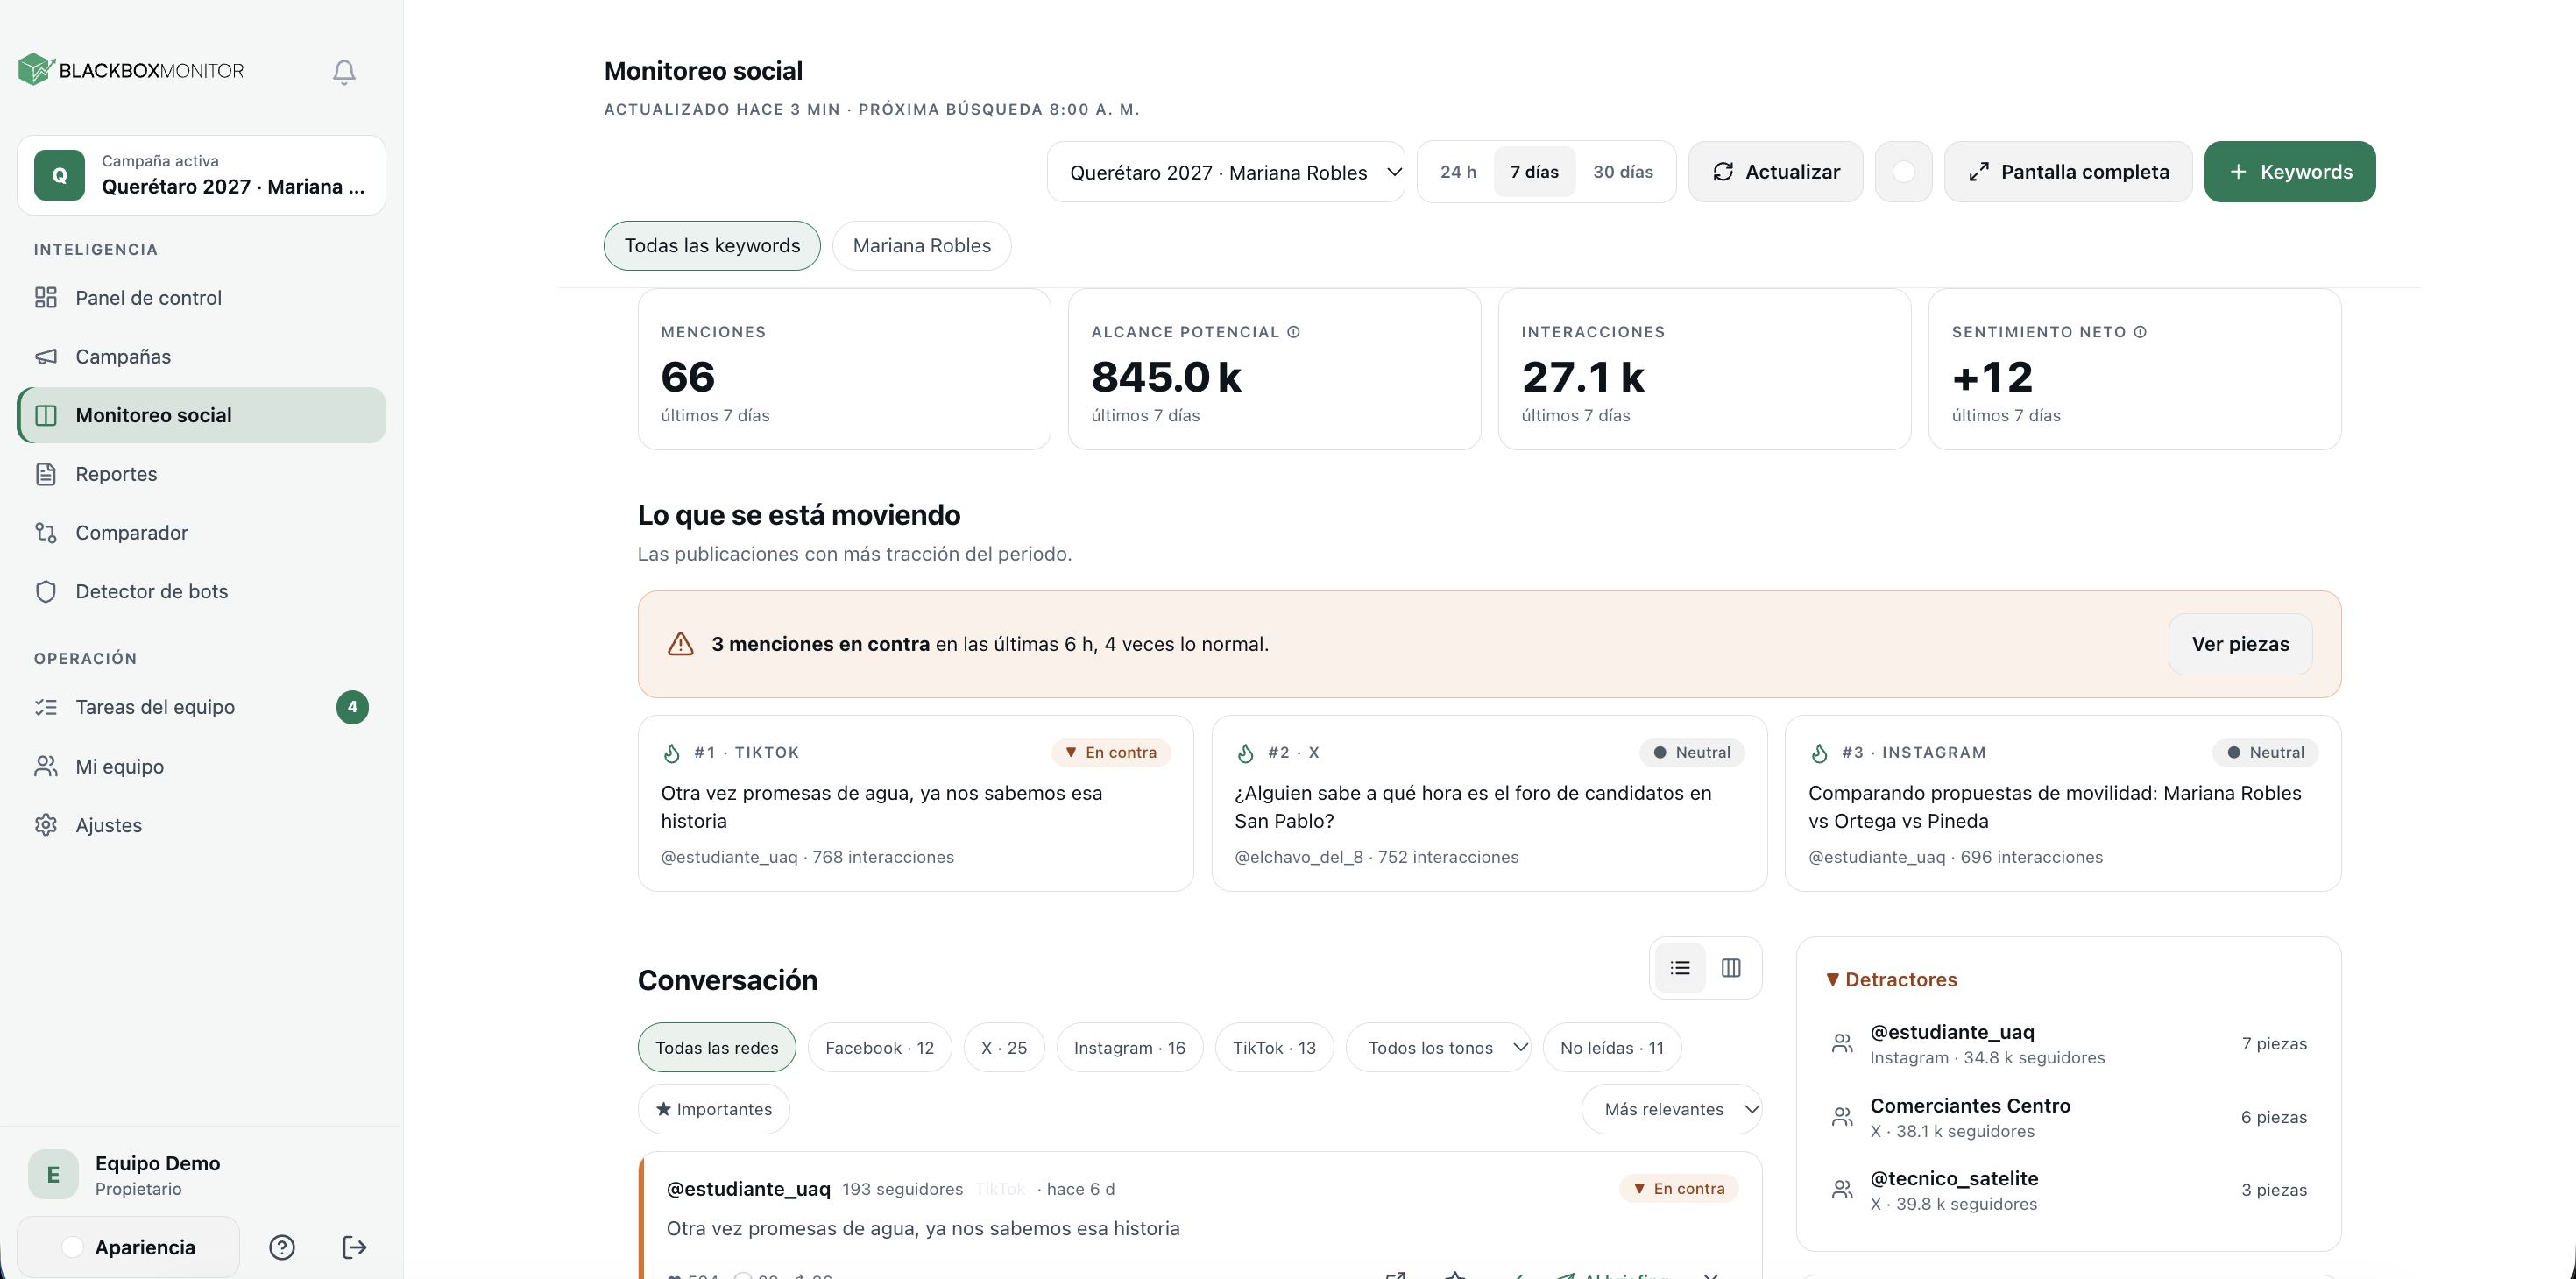The width and height of the screenshot is (2576, 1279).
Task: Open Mi equipo in sidebar
Action: (x=201, y=766)
